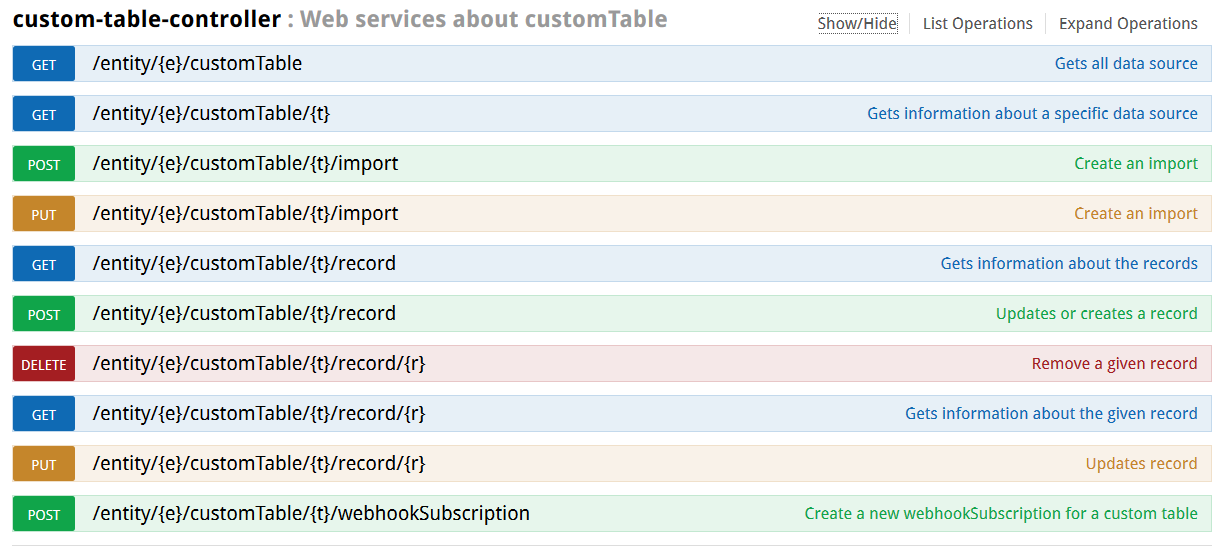Click the POST badge for the import endpoint
1230x559 pixels.
point(44,164)
